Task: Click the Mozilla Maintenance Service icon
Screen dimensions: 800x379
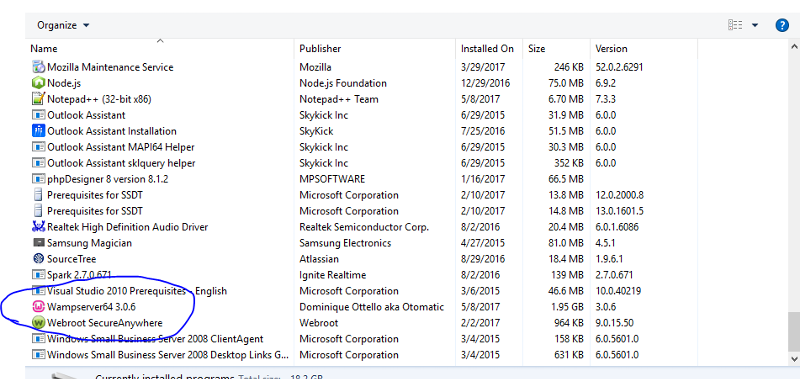Action: click(38, 67)
